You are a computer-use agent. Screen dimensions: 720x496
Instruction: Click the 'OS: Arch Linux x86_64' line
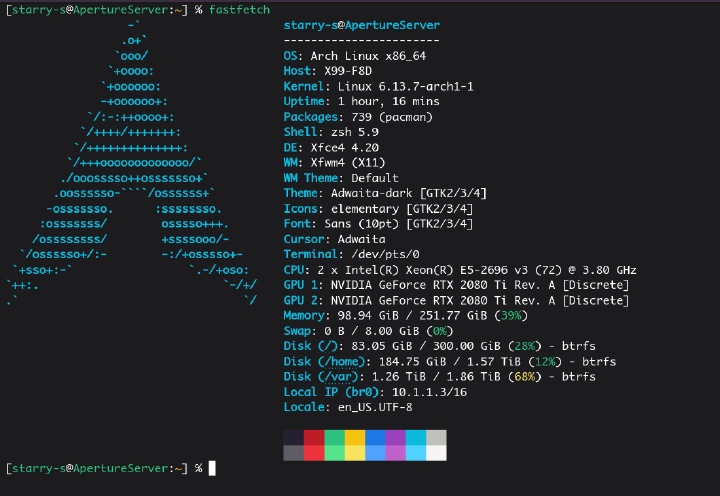point(354,56)
